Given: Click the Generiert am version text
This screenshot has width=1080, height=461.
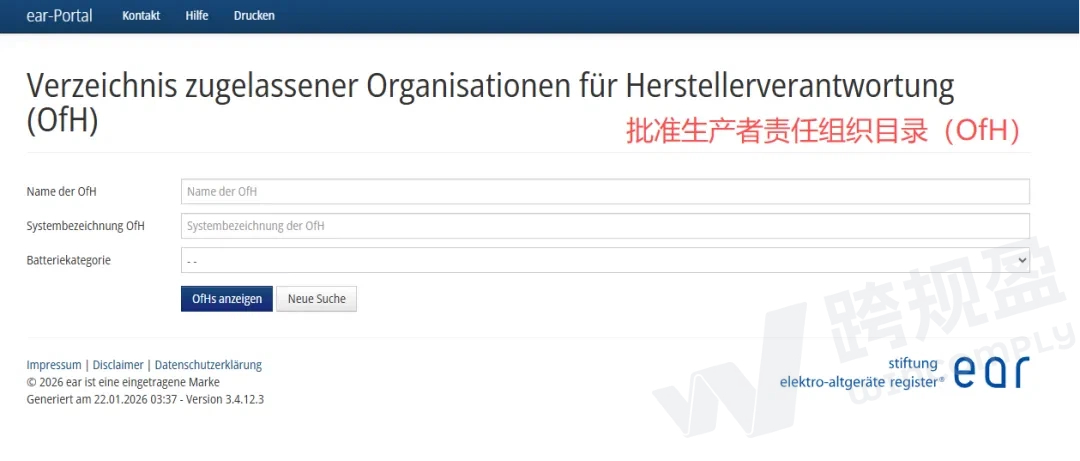Looking at the screenshot, I should pyautogui.click(x=145, y=399).
